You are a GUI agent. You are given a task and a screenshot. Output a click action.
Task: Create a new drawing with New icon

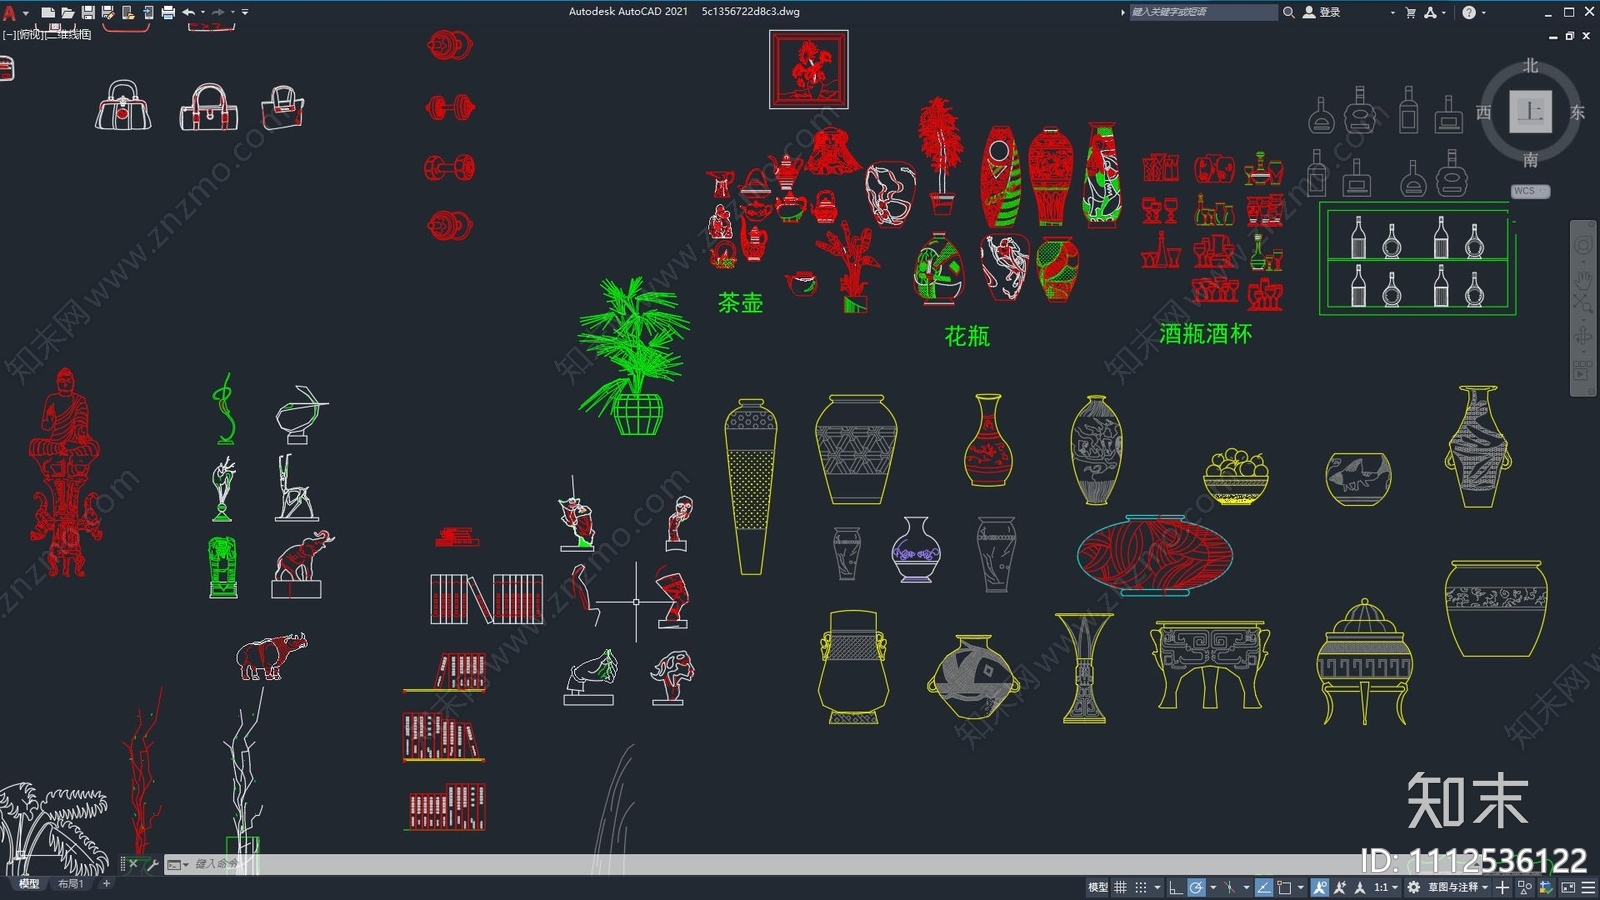point(47,12)
